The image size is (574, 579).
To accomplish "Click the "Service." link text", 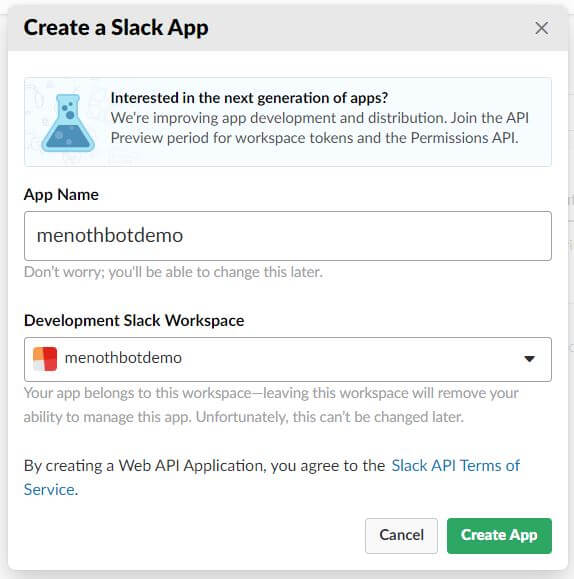I will coord(51,490).
